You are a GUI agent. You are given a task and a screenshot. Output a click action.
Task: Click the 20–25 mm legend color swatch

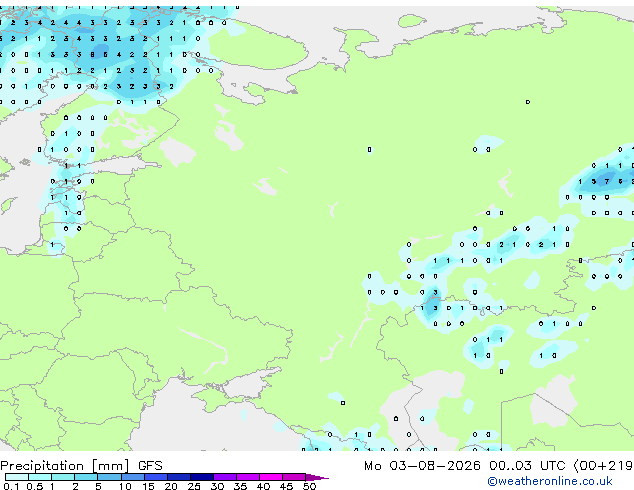pos(178,477)
